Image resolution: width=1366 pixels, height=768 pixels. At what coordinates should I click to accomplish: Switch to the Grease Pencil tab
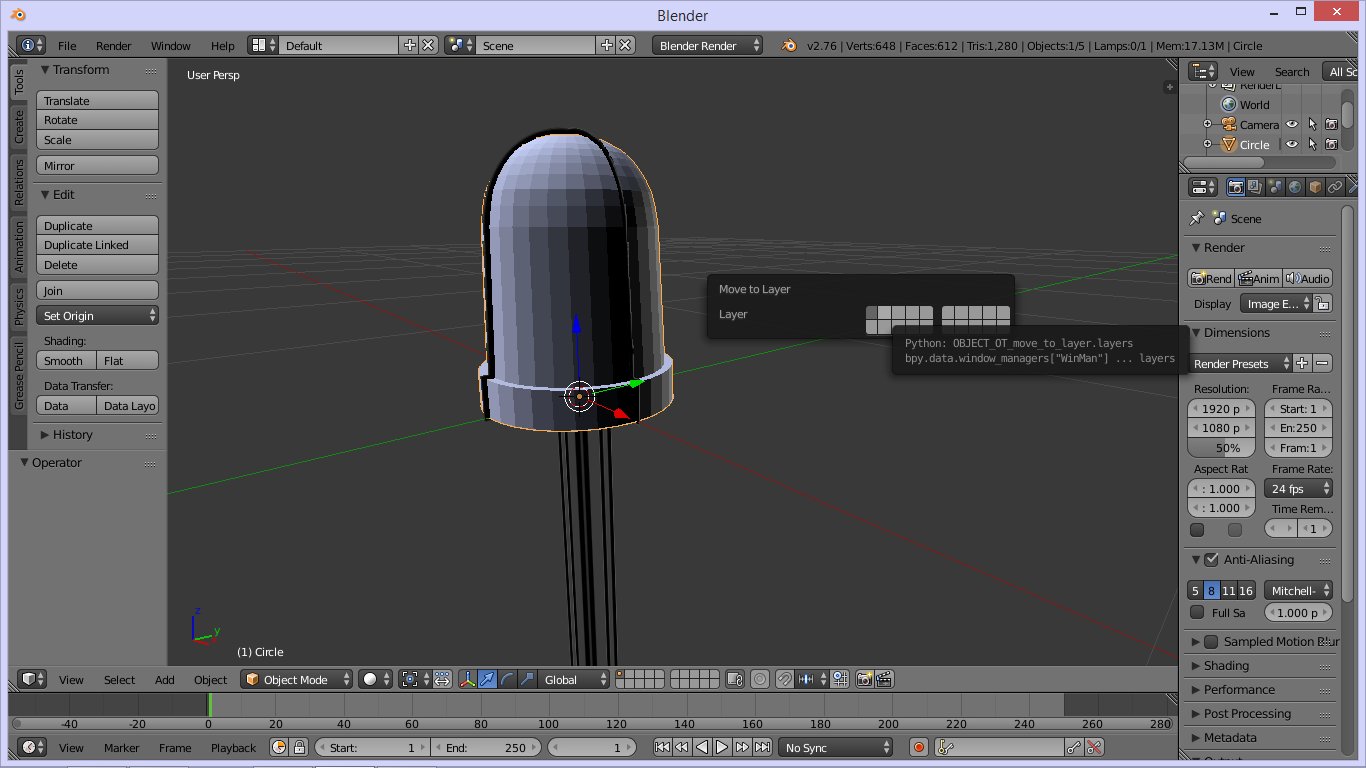point(18,375)
